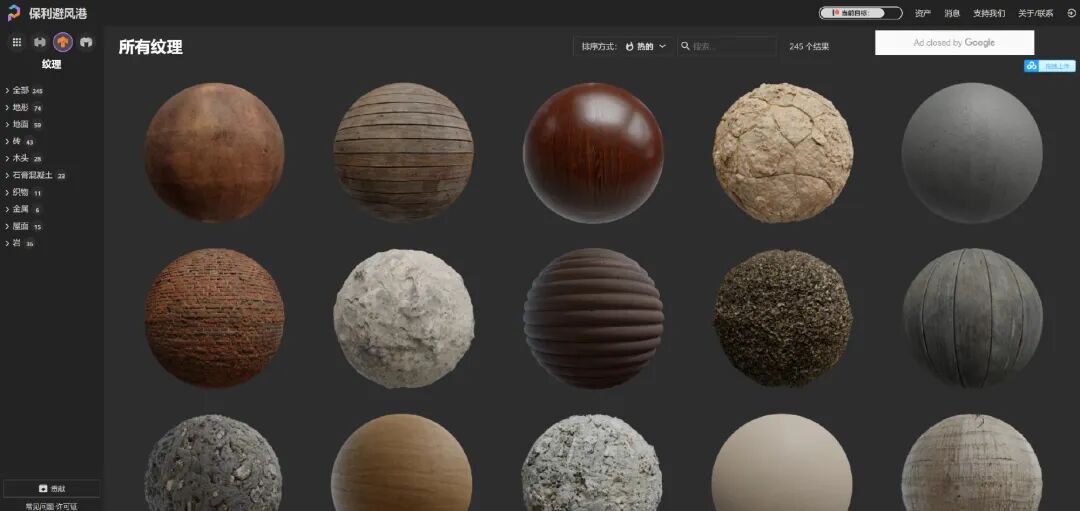Expand the 屋面 category chevron
This screenshot has width=1080, height=511.
[x=7, y=226]
